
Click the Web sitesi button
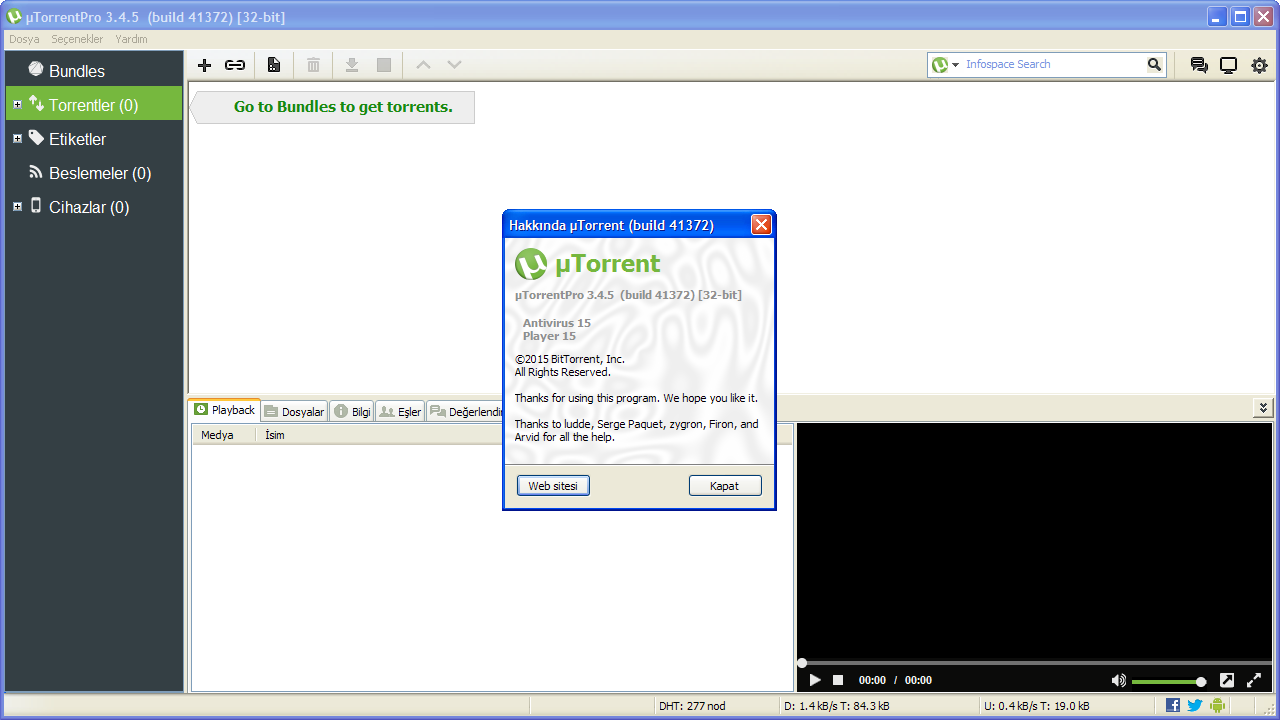click(553, 485)
